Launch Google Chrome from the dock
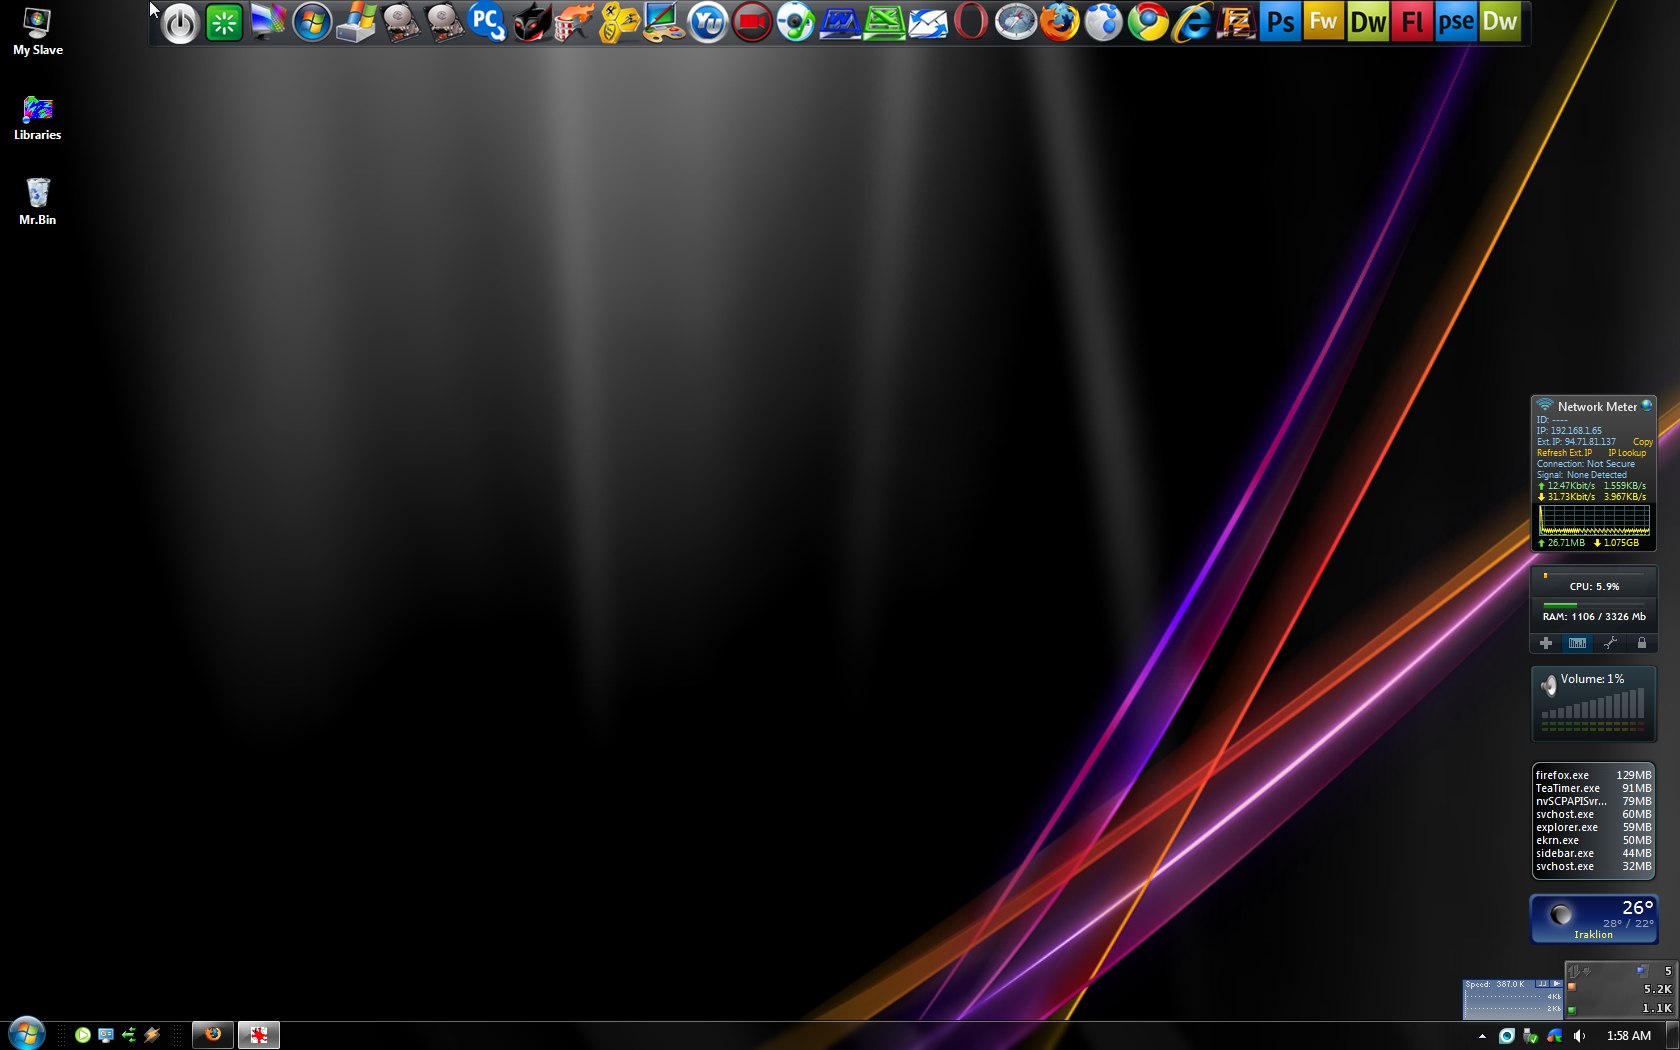 1148,23
